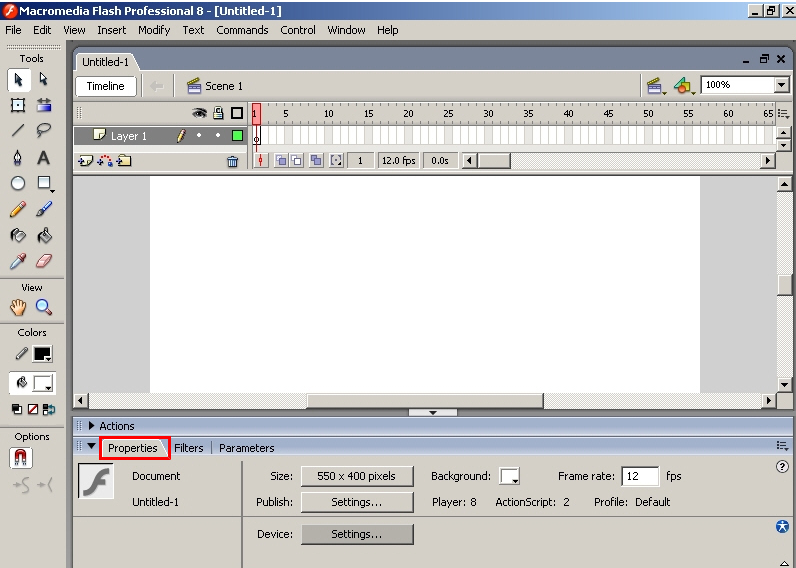Toggle Onion Skin Outlines mode
Screen dimensions: 796x568
pyautogui.click(x=296, y=160)
